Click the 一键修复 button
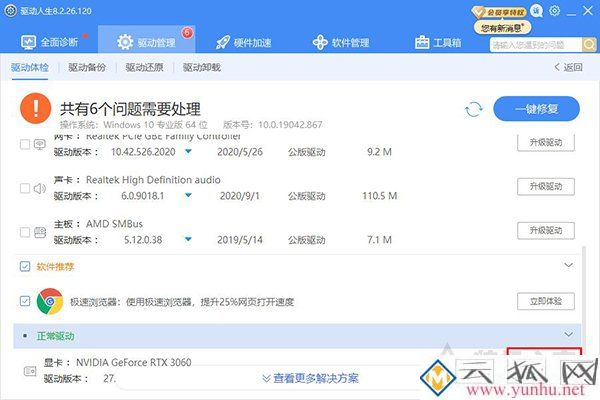 tap(536, 109)
